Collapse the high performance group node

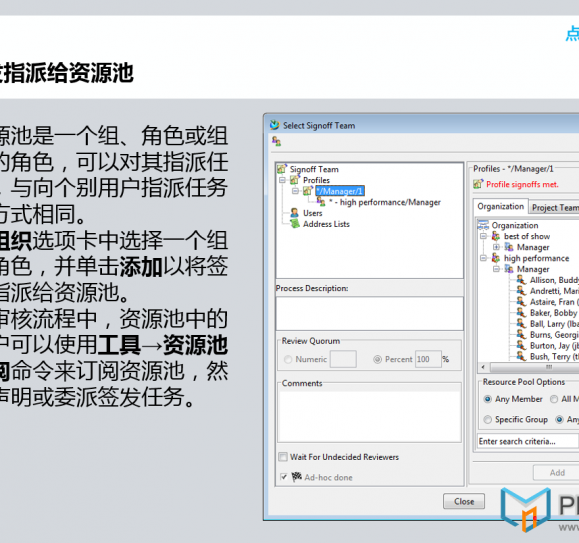483,258
